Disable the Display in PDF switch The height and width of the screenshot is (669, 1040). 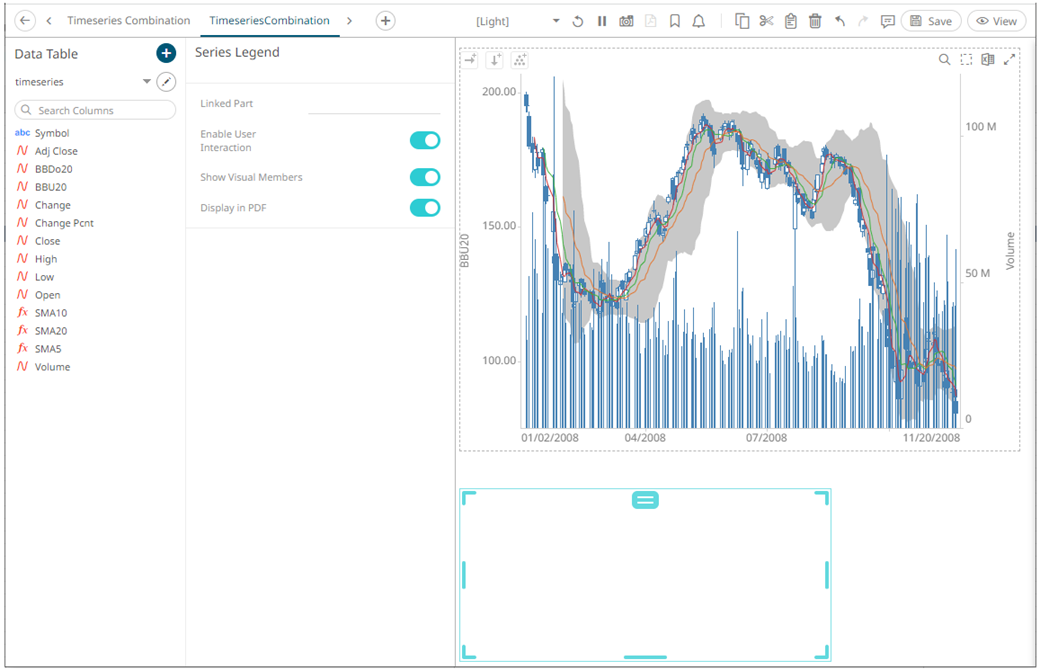click(425, 208)
